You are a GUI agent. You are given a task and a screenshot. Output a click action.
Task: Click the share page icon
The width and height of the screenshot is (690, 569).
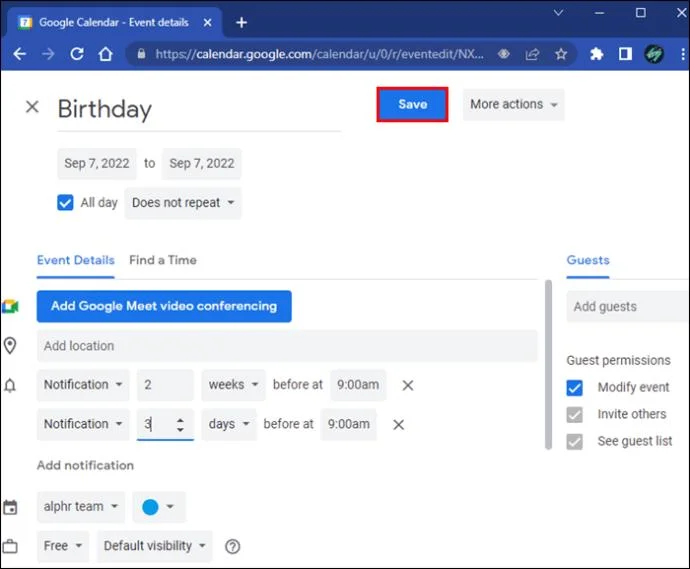(532, 54)
